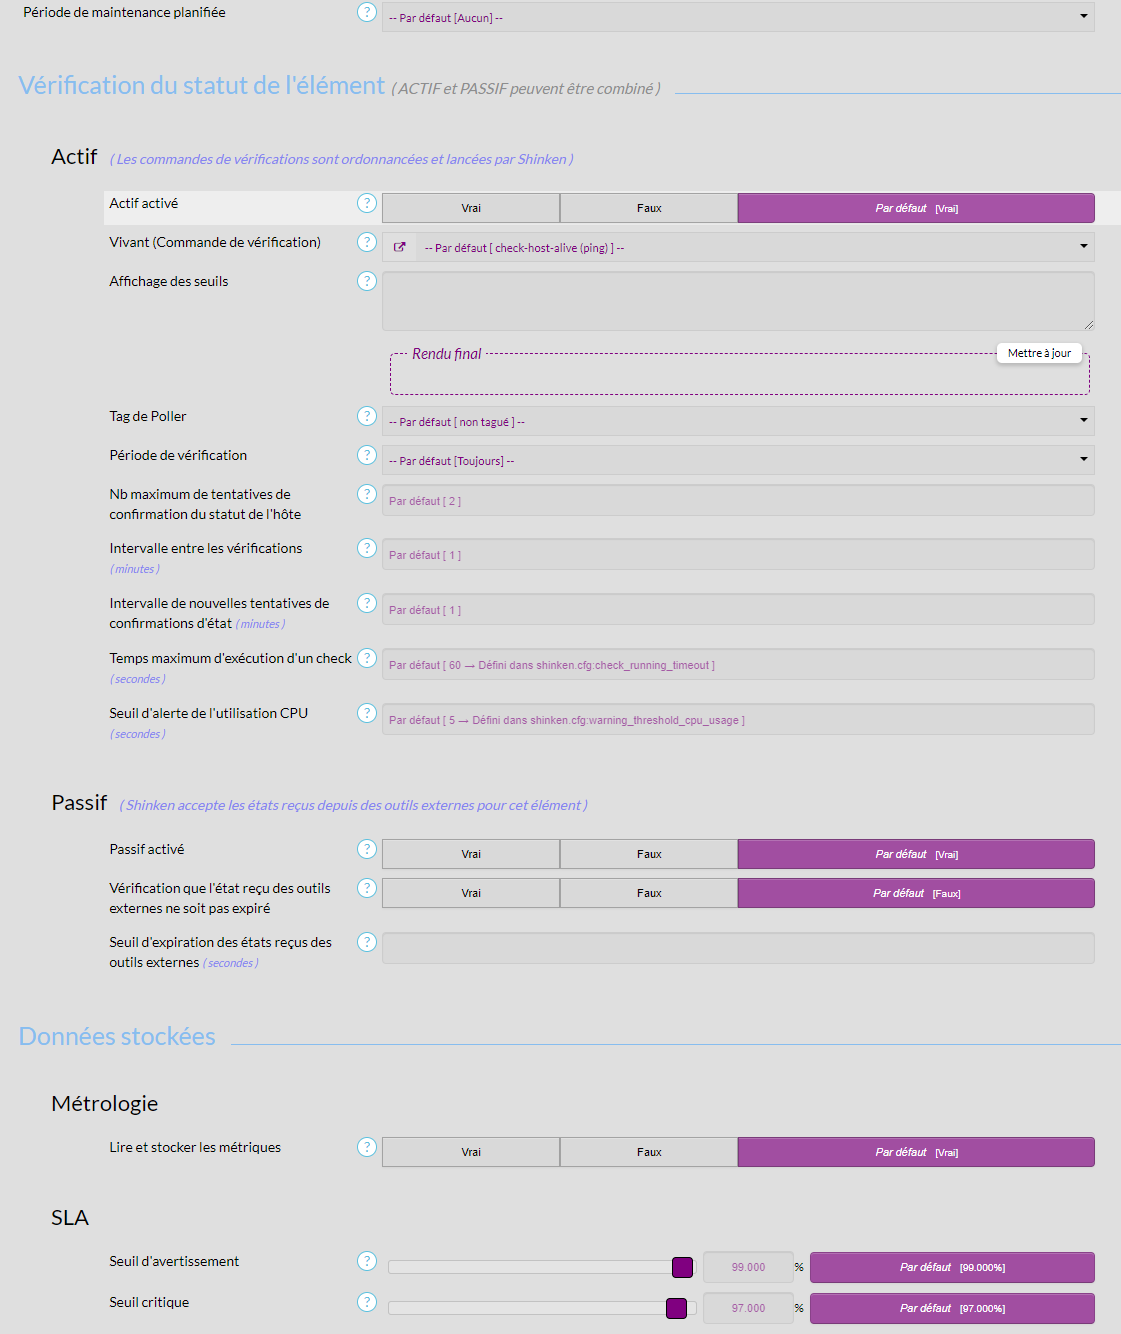This screenshot has width=1121, height=1334.
Task: Open external link icon for check-host-alive command
Action: (x=400, y=247)
